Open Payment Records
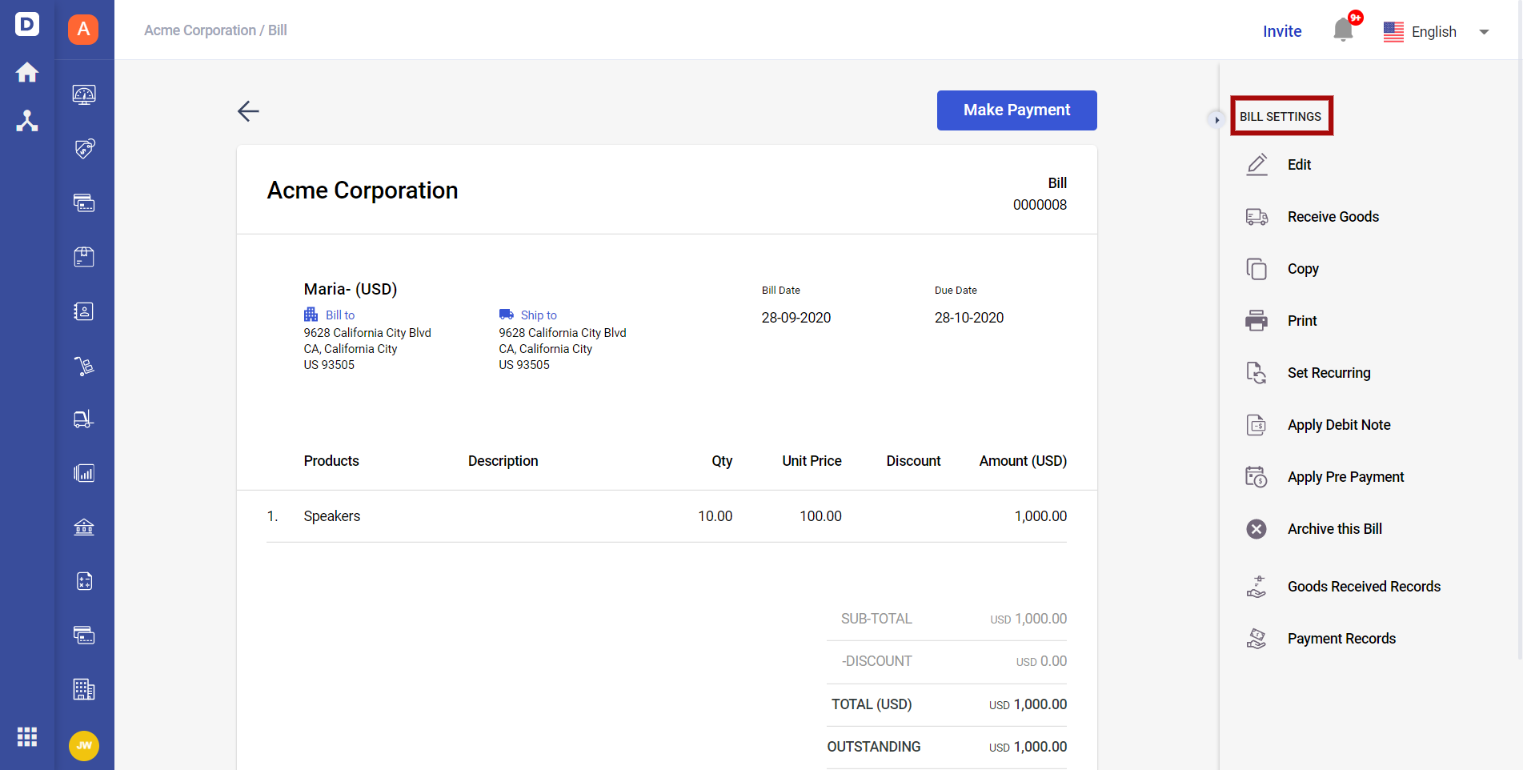 [1342, 639]
